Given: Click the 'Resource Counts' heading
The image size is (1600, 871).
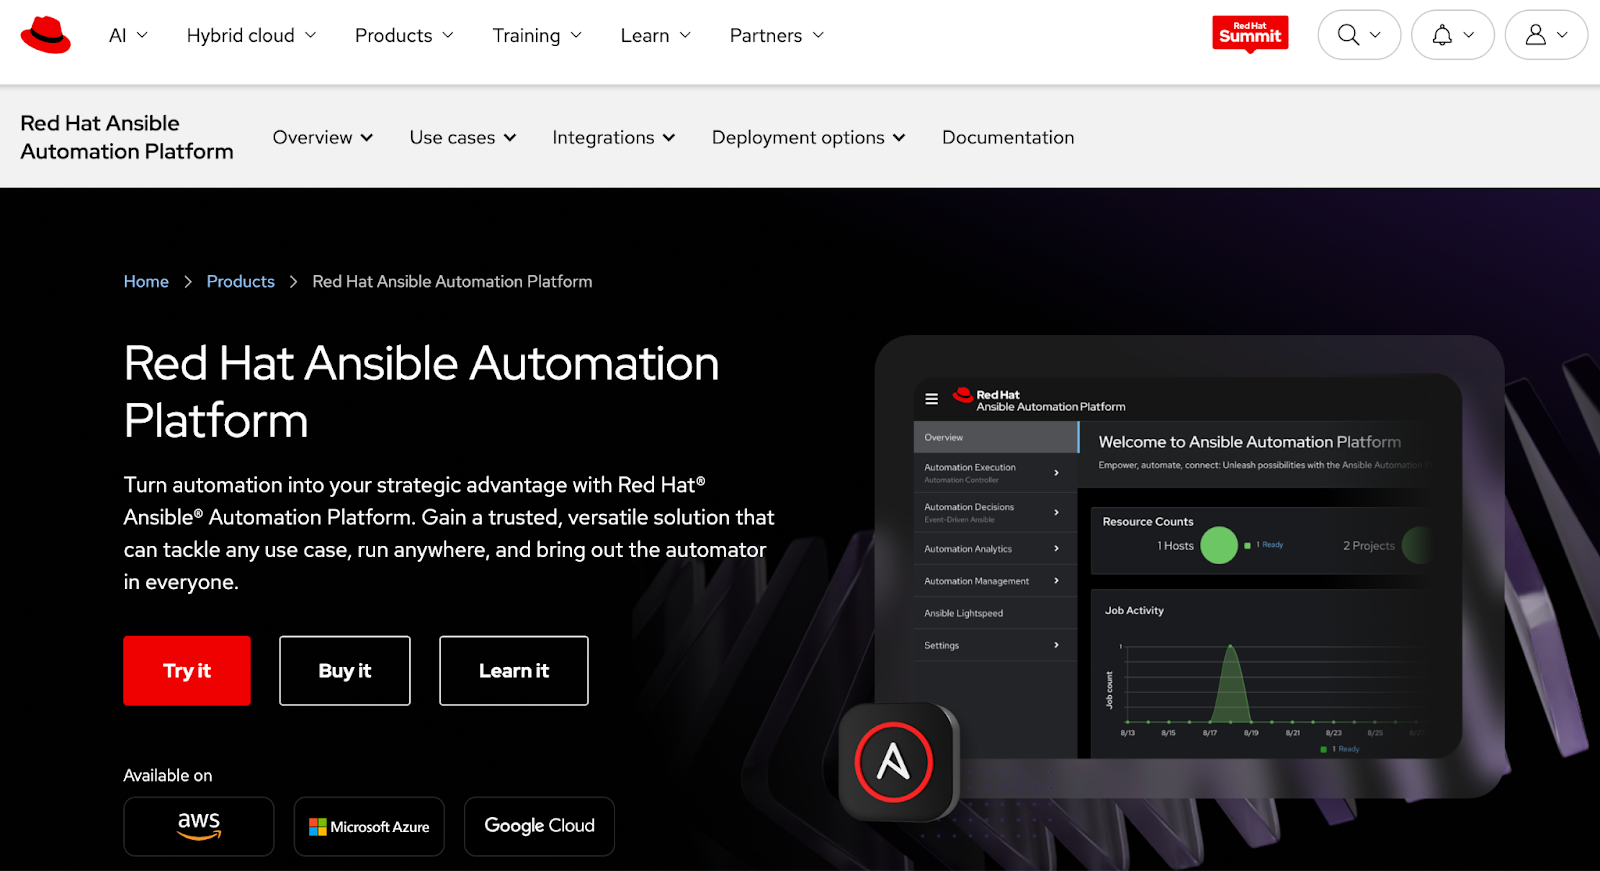Looking at the screenshot, I should (x=1148, y=522).
